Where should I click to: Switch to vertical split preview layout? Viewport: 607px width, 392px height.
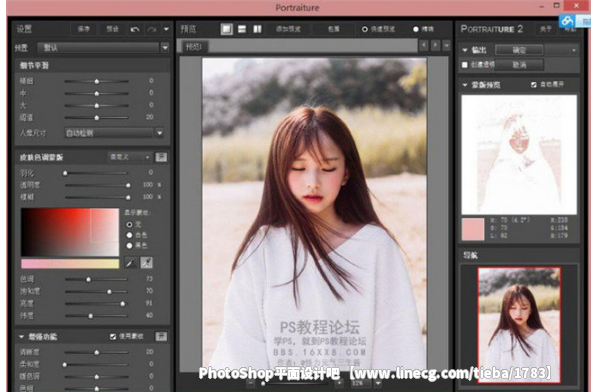point(257,29)
